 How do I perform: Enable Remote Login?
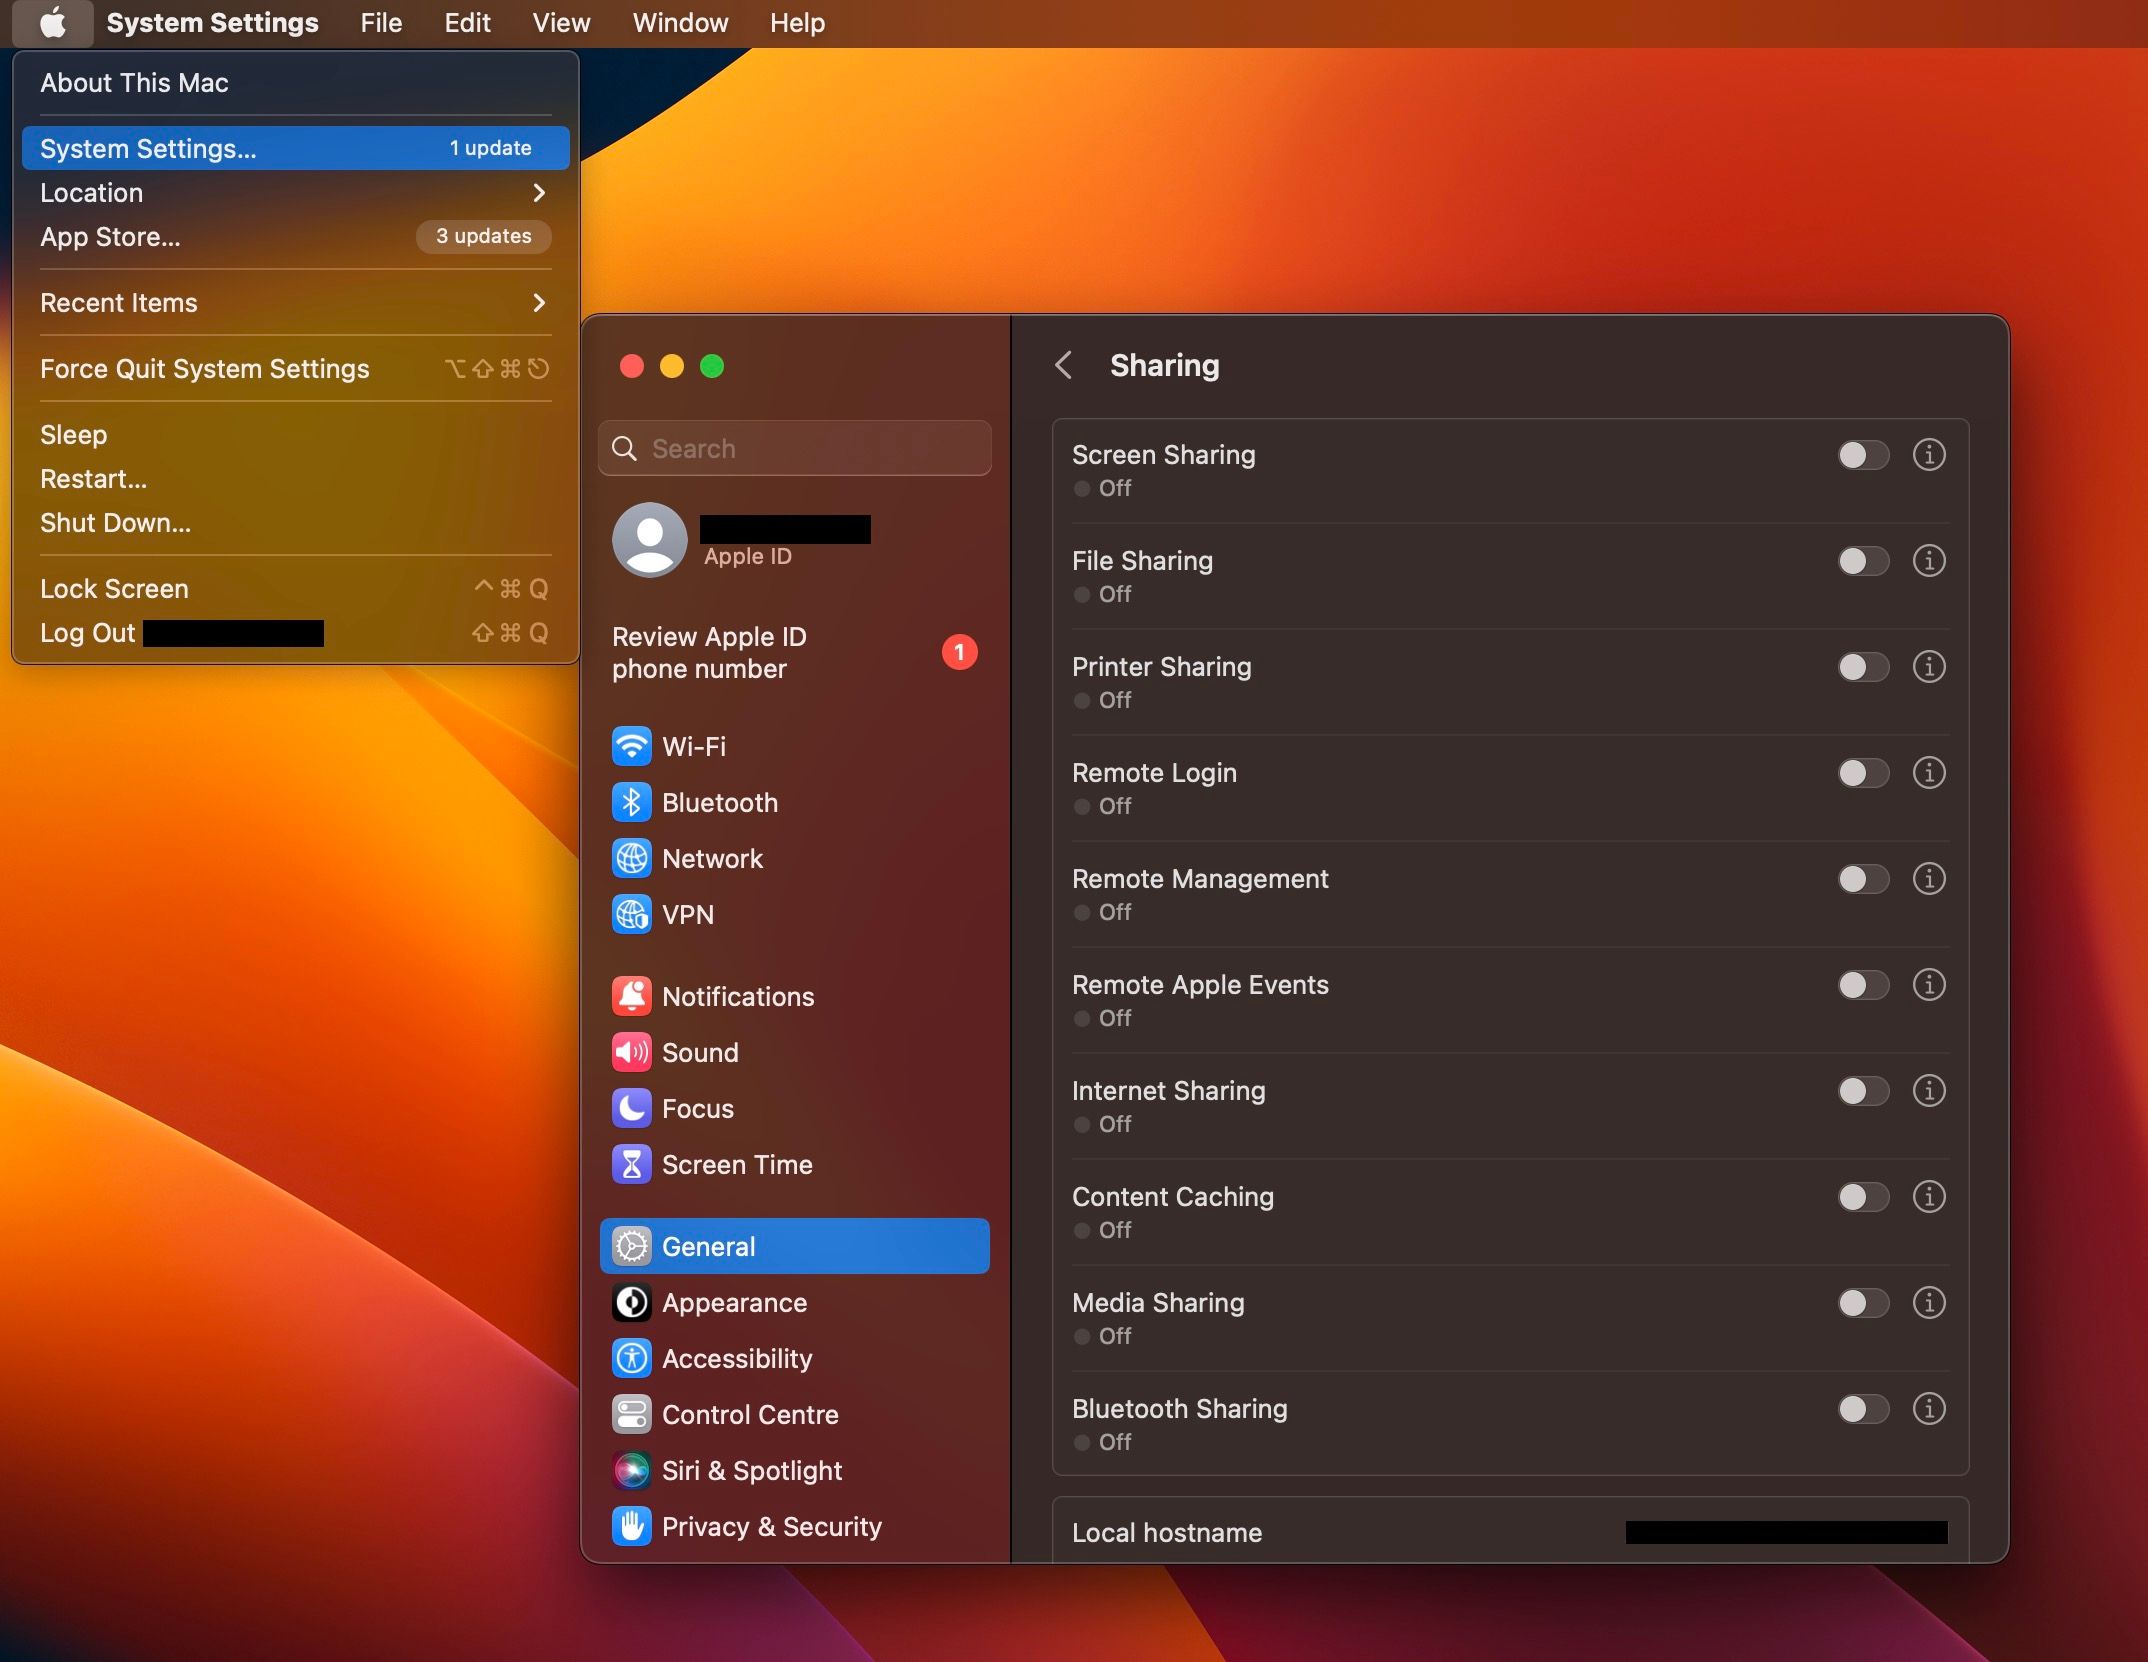point(1862,772)
